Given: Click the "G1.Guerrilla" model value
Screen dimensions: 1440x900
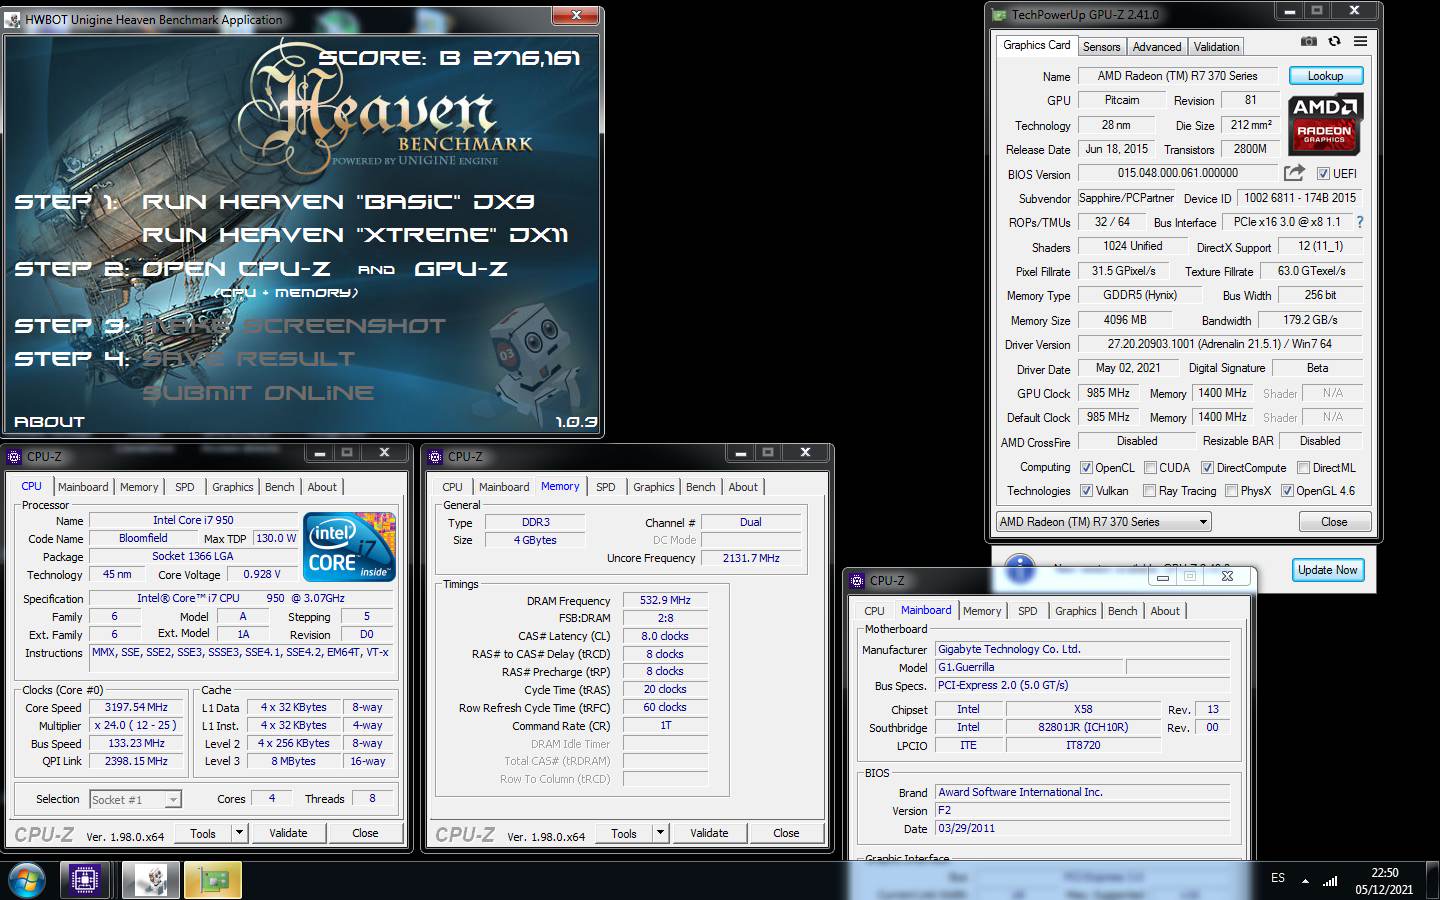Looking at the screenshot, I should click(1029, 667).
